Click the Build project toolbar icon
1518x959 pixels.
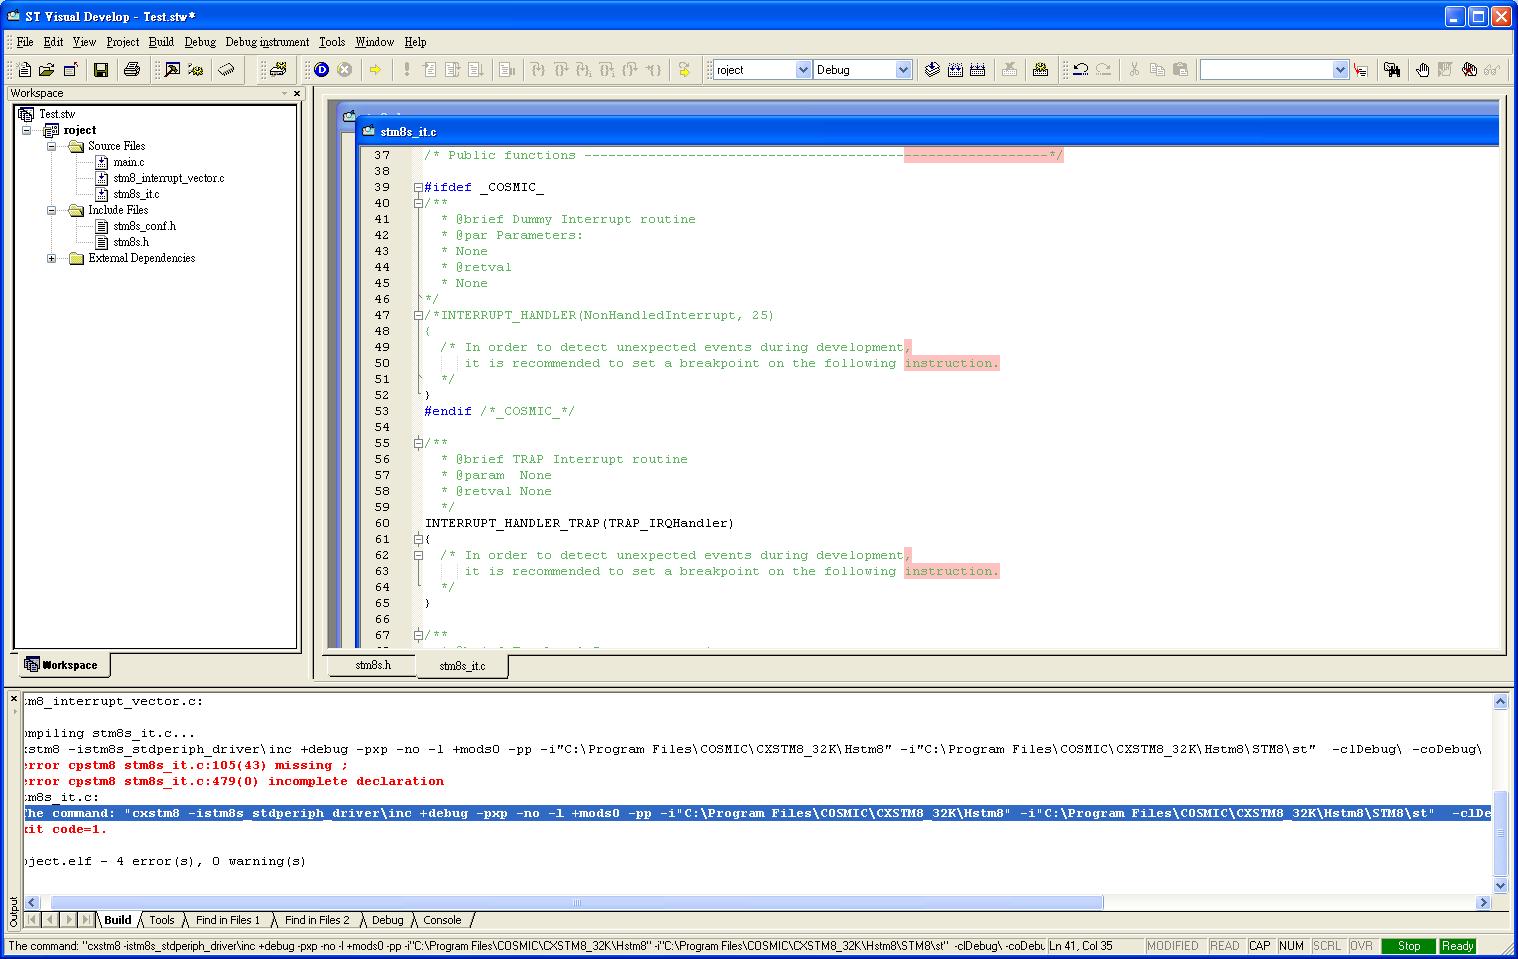tap(955, 69)
